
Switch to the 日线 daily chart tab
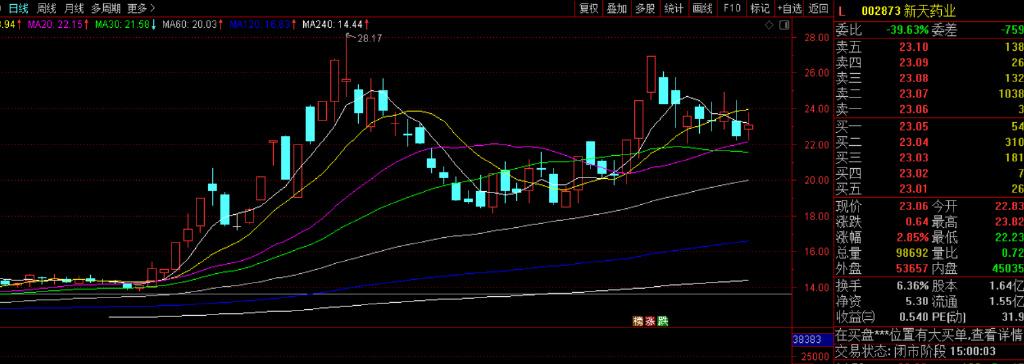tap(17, 8)
